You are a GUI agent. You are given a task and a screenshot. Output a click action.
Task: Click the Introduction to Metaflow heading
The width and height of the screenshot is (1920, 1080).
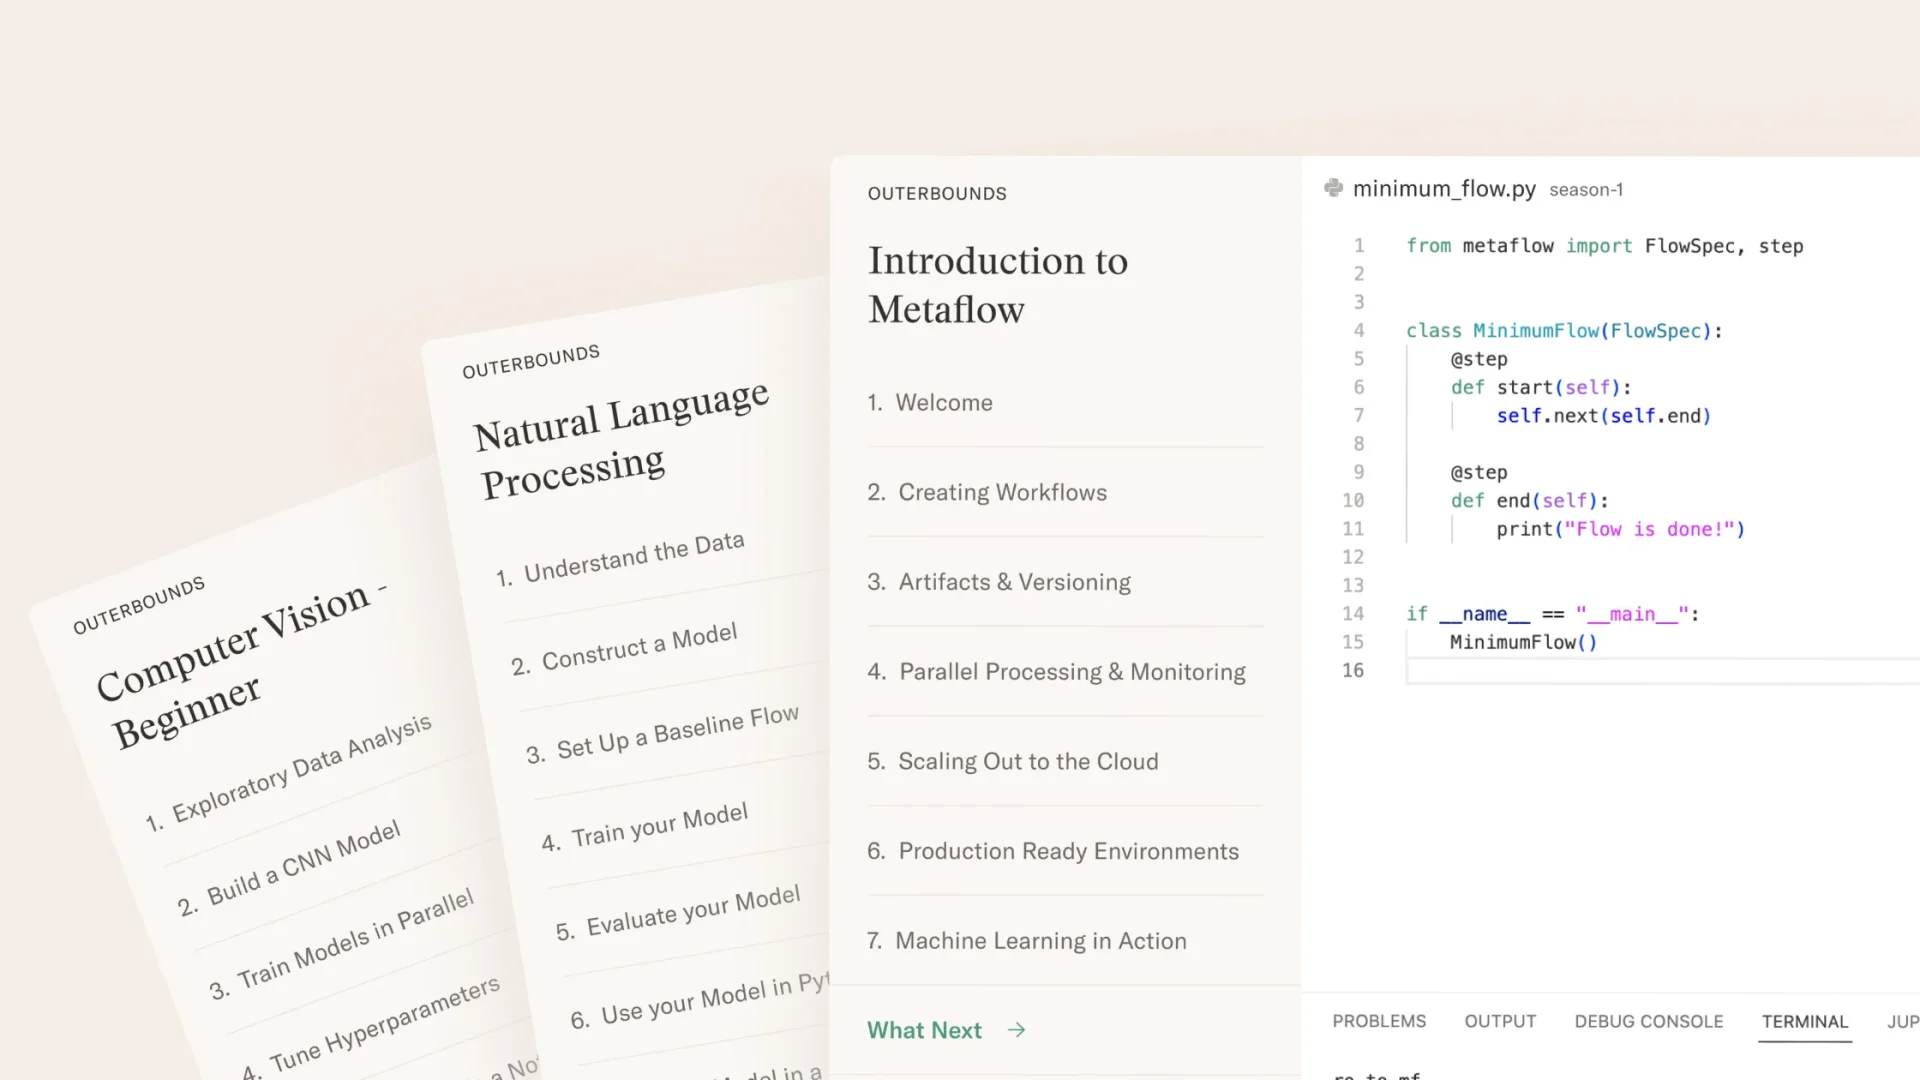(x=998, y=285)
